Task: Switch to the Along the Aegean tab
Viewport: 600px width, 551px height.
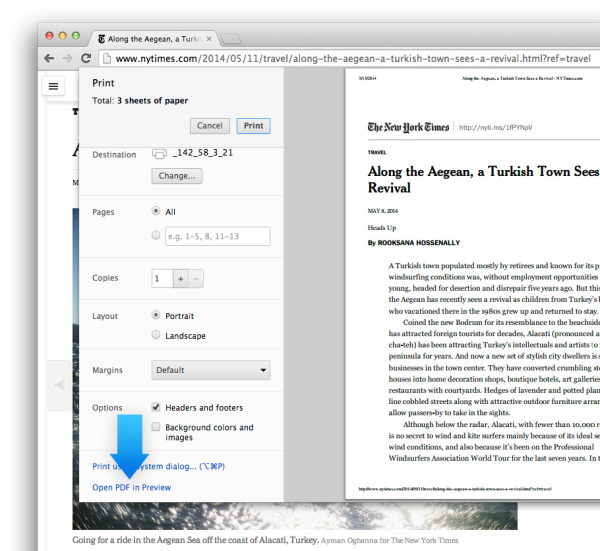Action: (x=150, y=38)
